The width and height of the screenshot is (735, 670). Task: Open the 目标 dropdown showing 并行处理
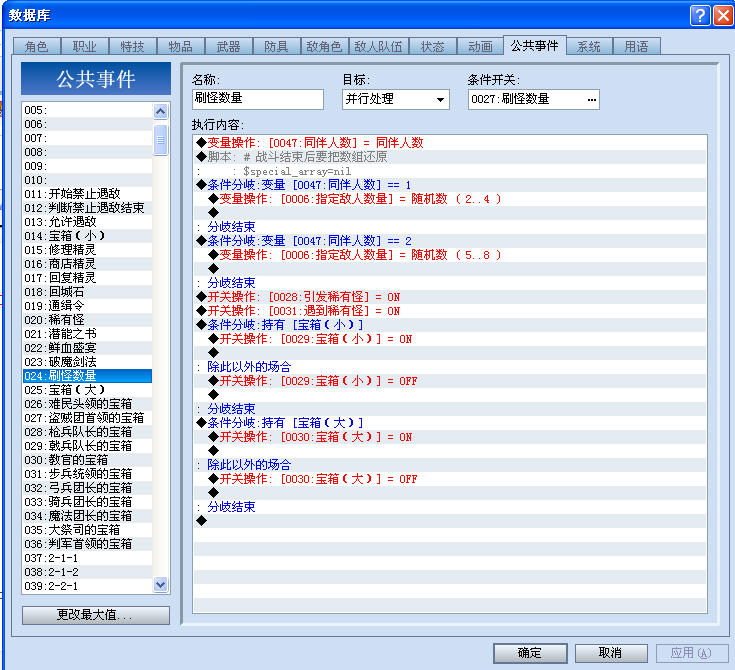396,99
